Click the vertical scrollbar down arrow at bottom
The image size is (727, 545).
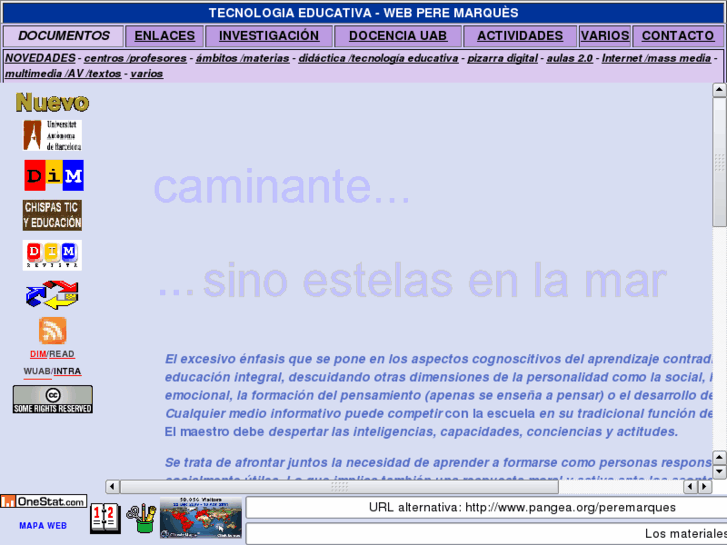tap(719, 472)
